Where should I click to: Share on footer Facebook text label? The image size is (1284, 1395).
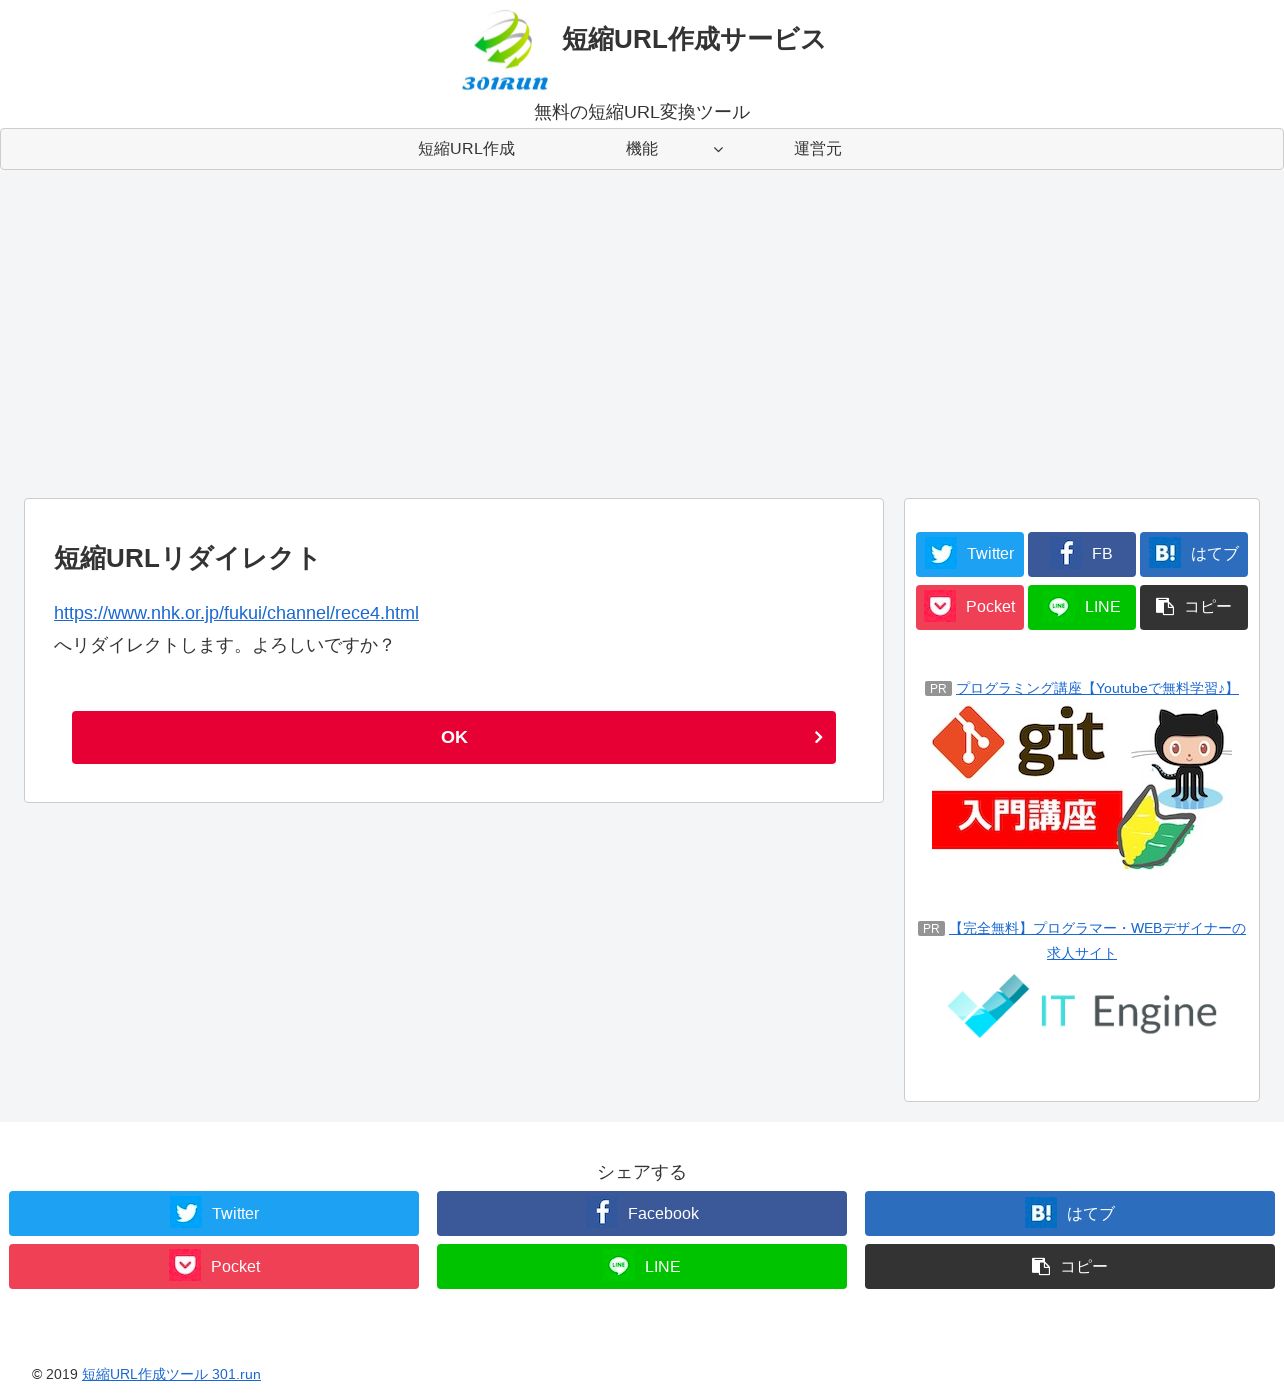[663, 1213]
